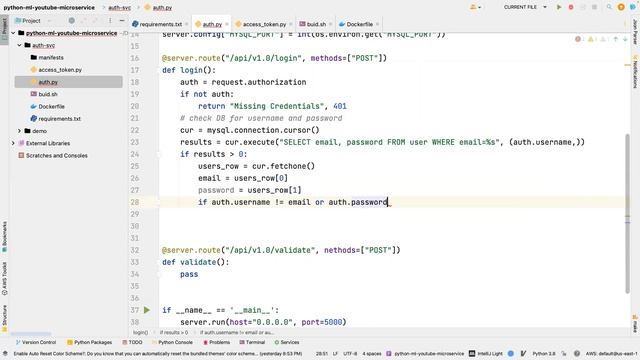Close the requirements.txt tab

187,24
